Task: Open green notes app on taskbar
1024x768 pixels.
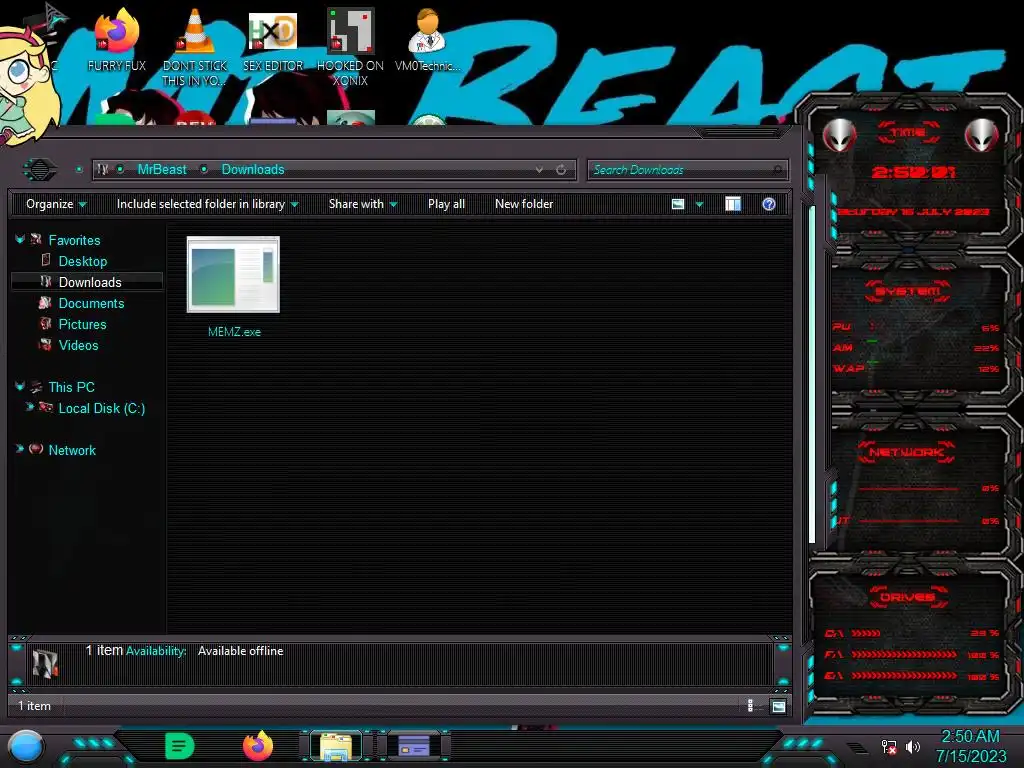Action: [179, 746]
